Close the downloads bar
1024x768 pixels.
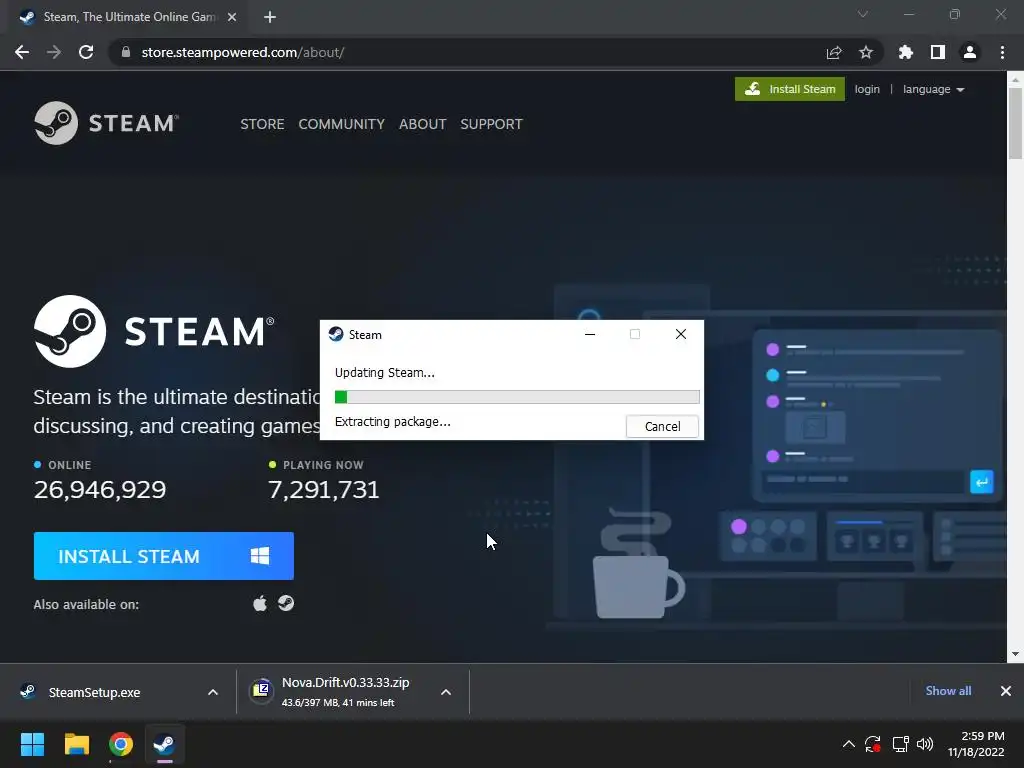(1006, 691)
